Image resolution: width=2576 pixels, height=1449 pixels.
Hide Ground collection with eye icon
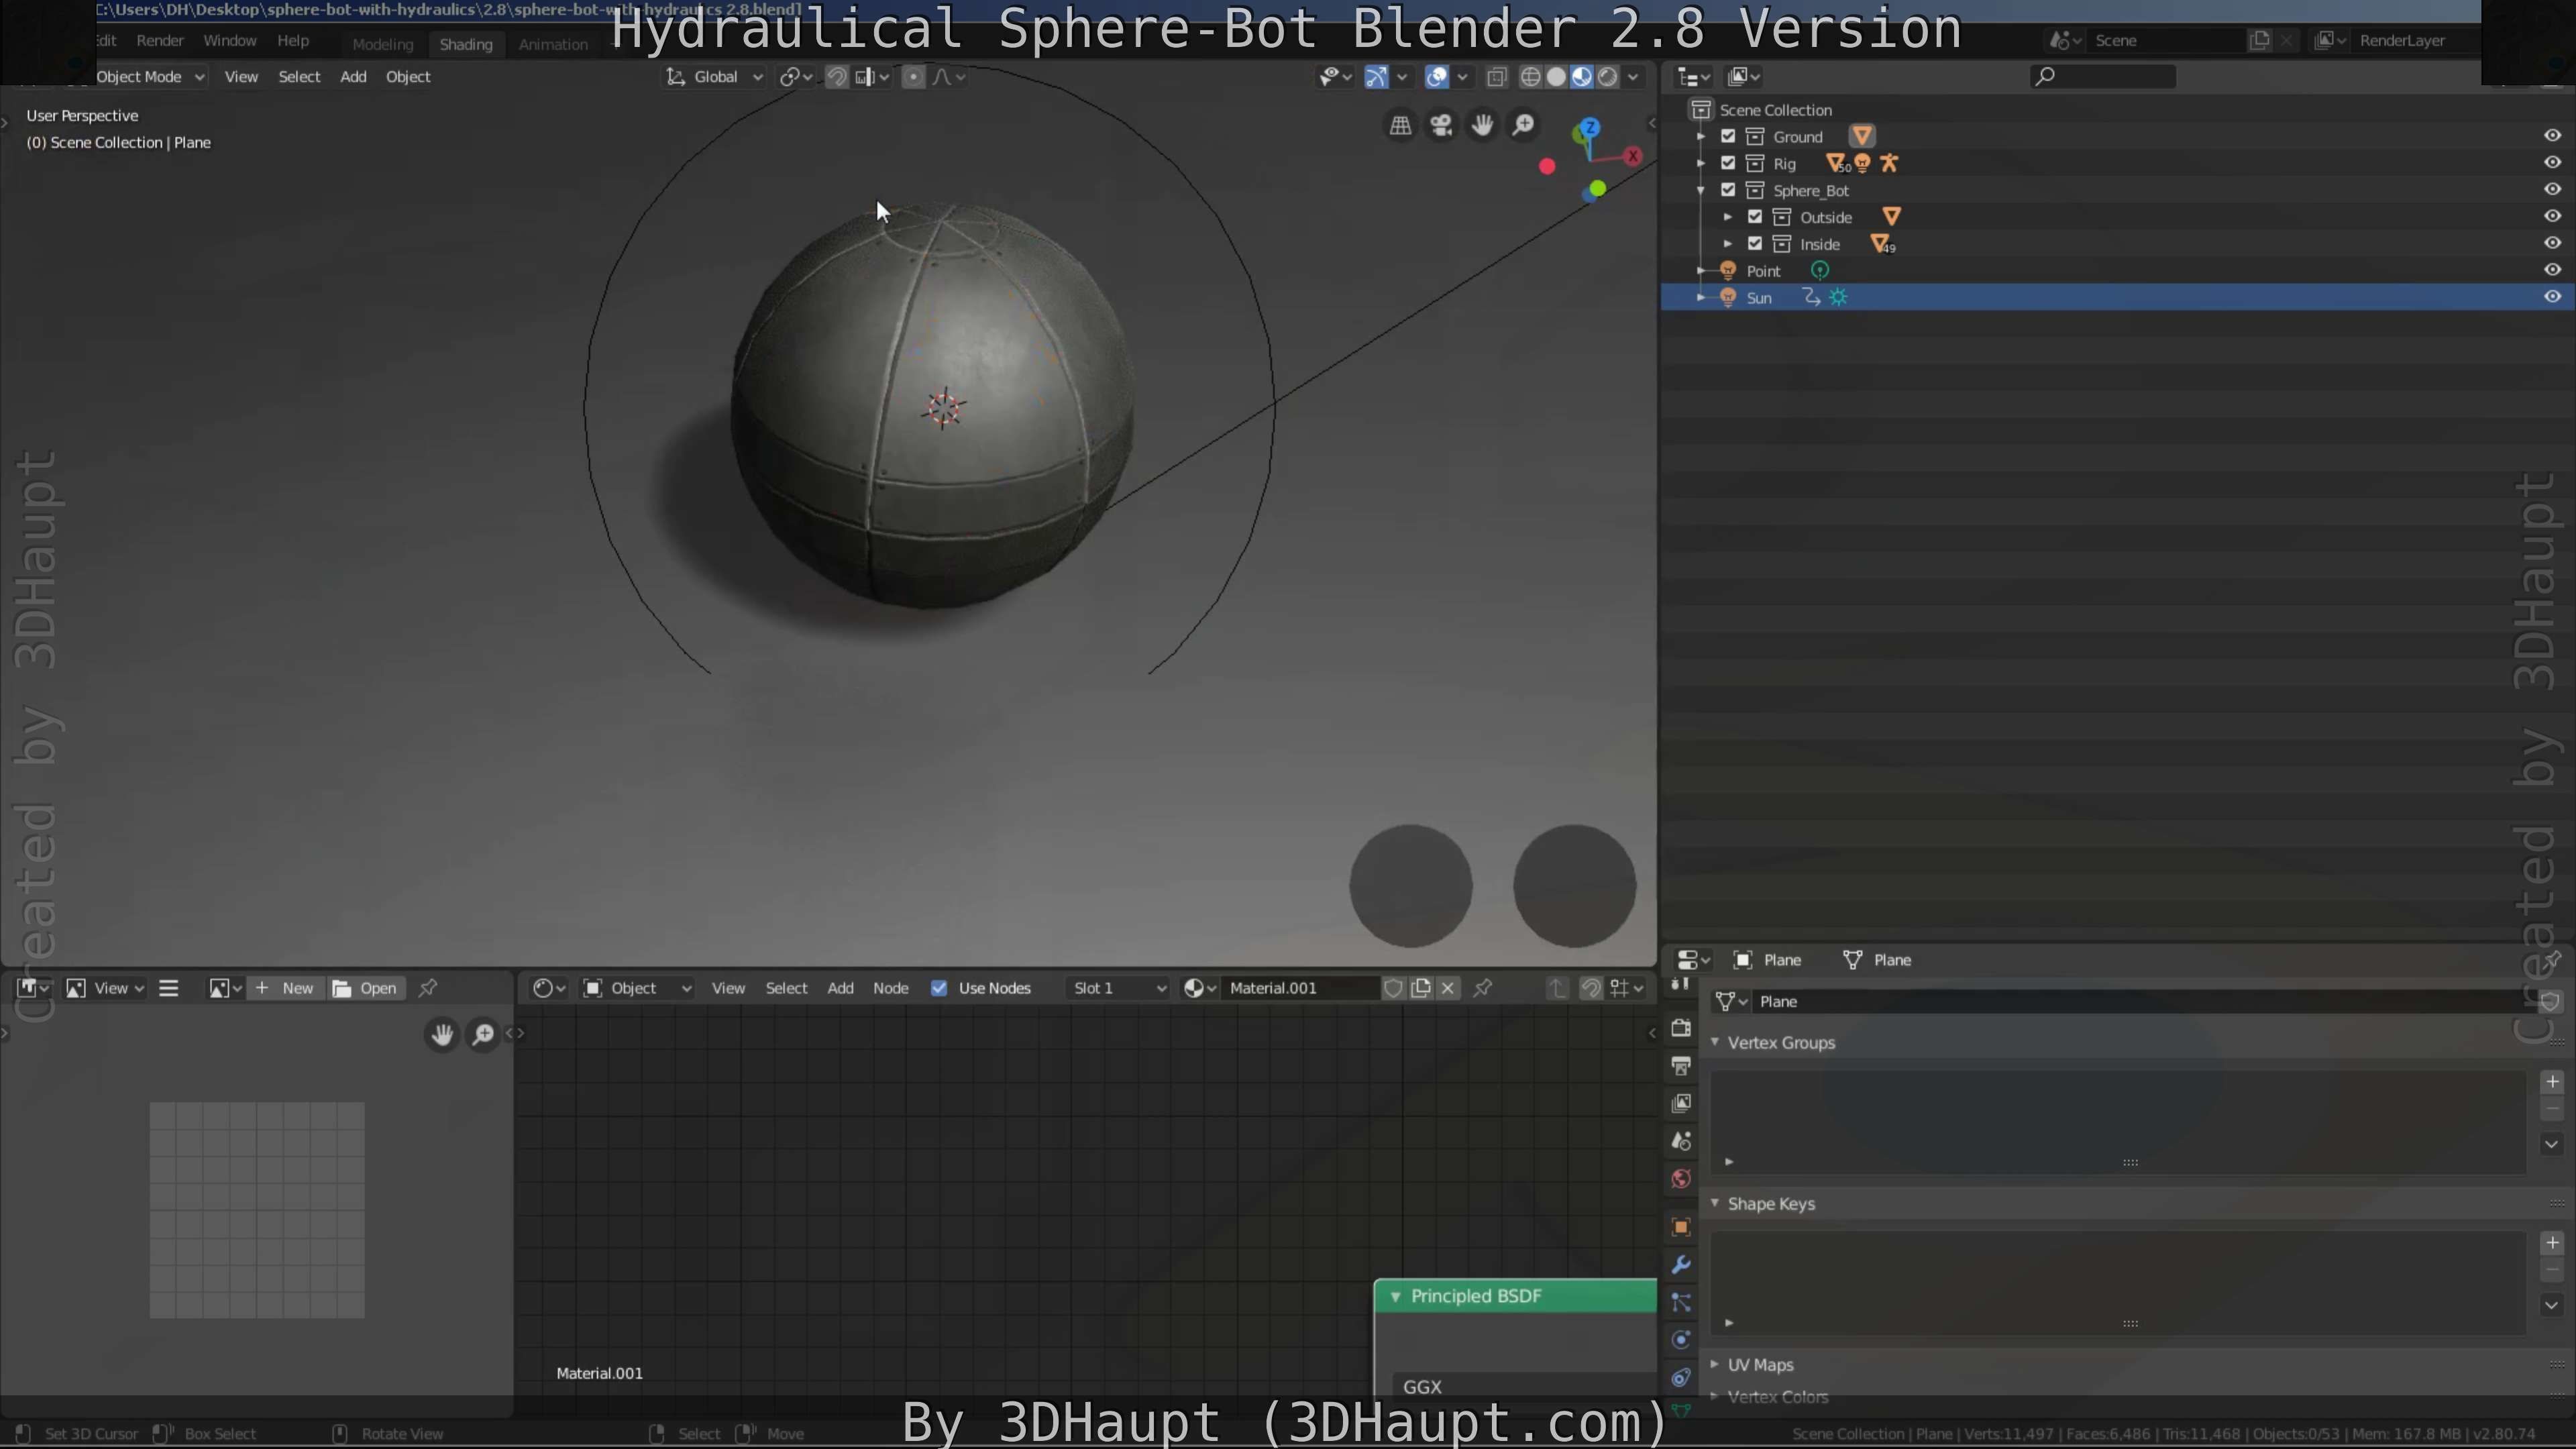pyautogui.click(x=2552, y=136)
